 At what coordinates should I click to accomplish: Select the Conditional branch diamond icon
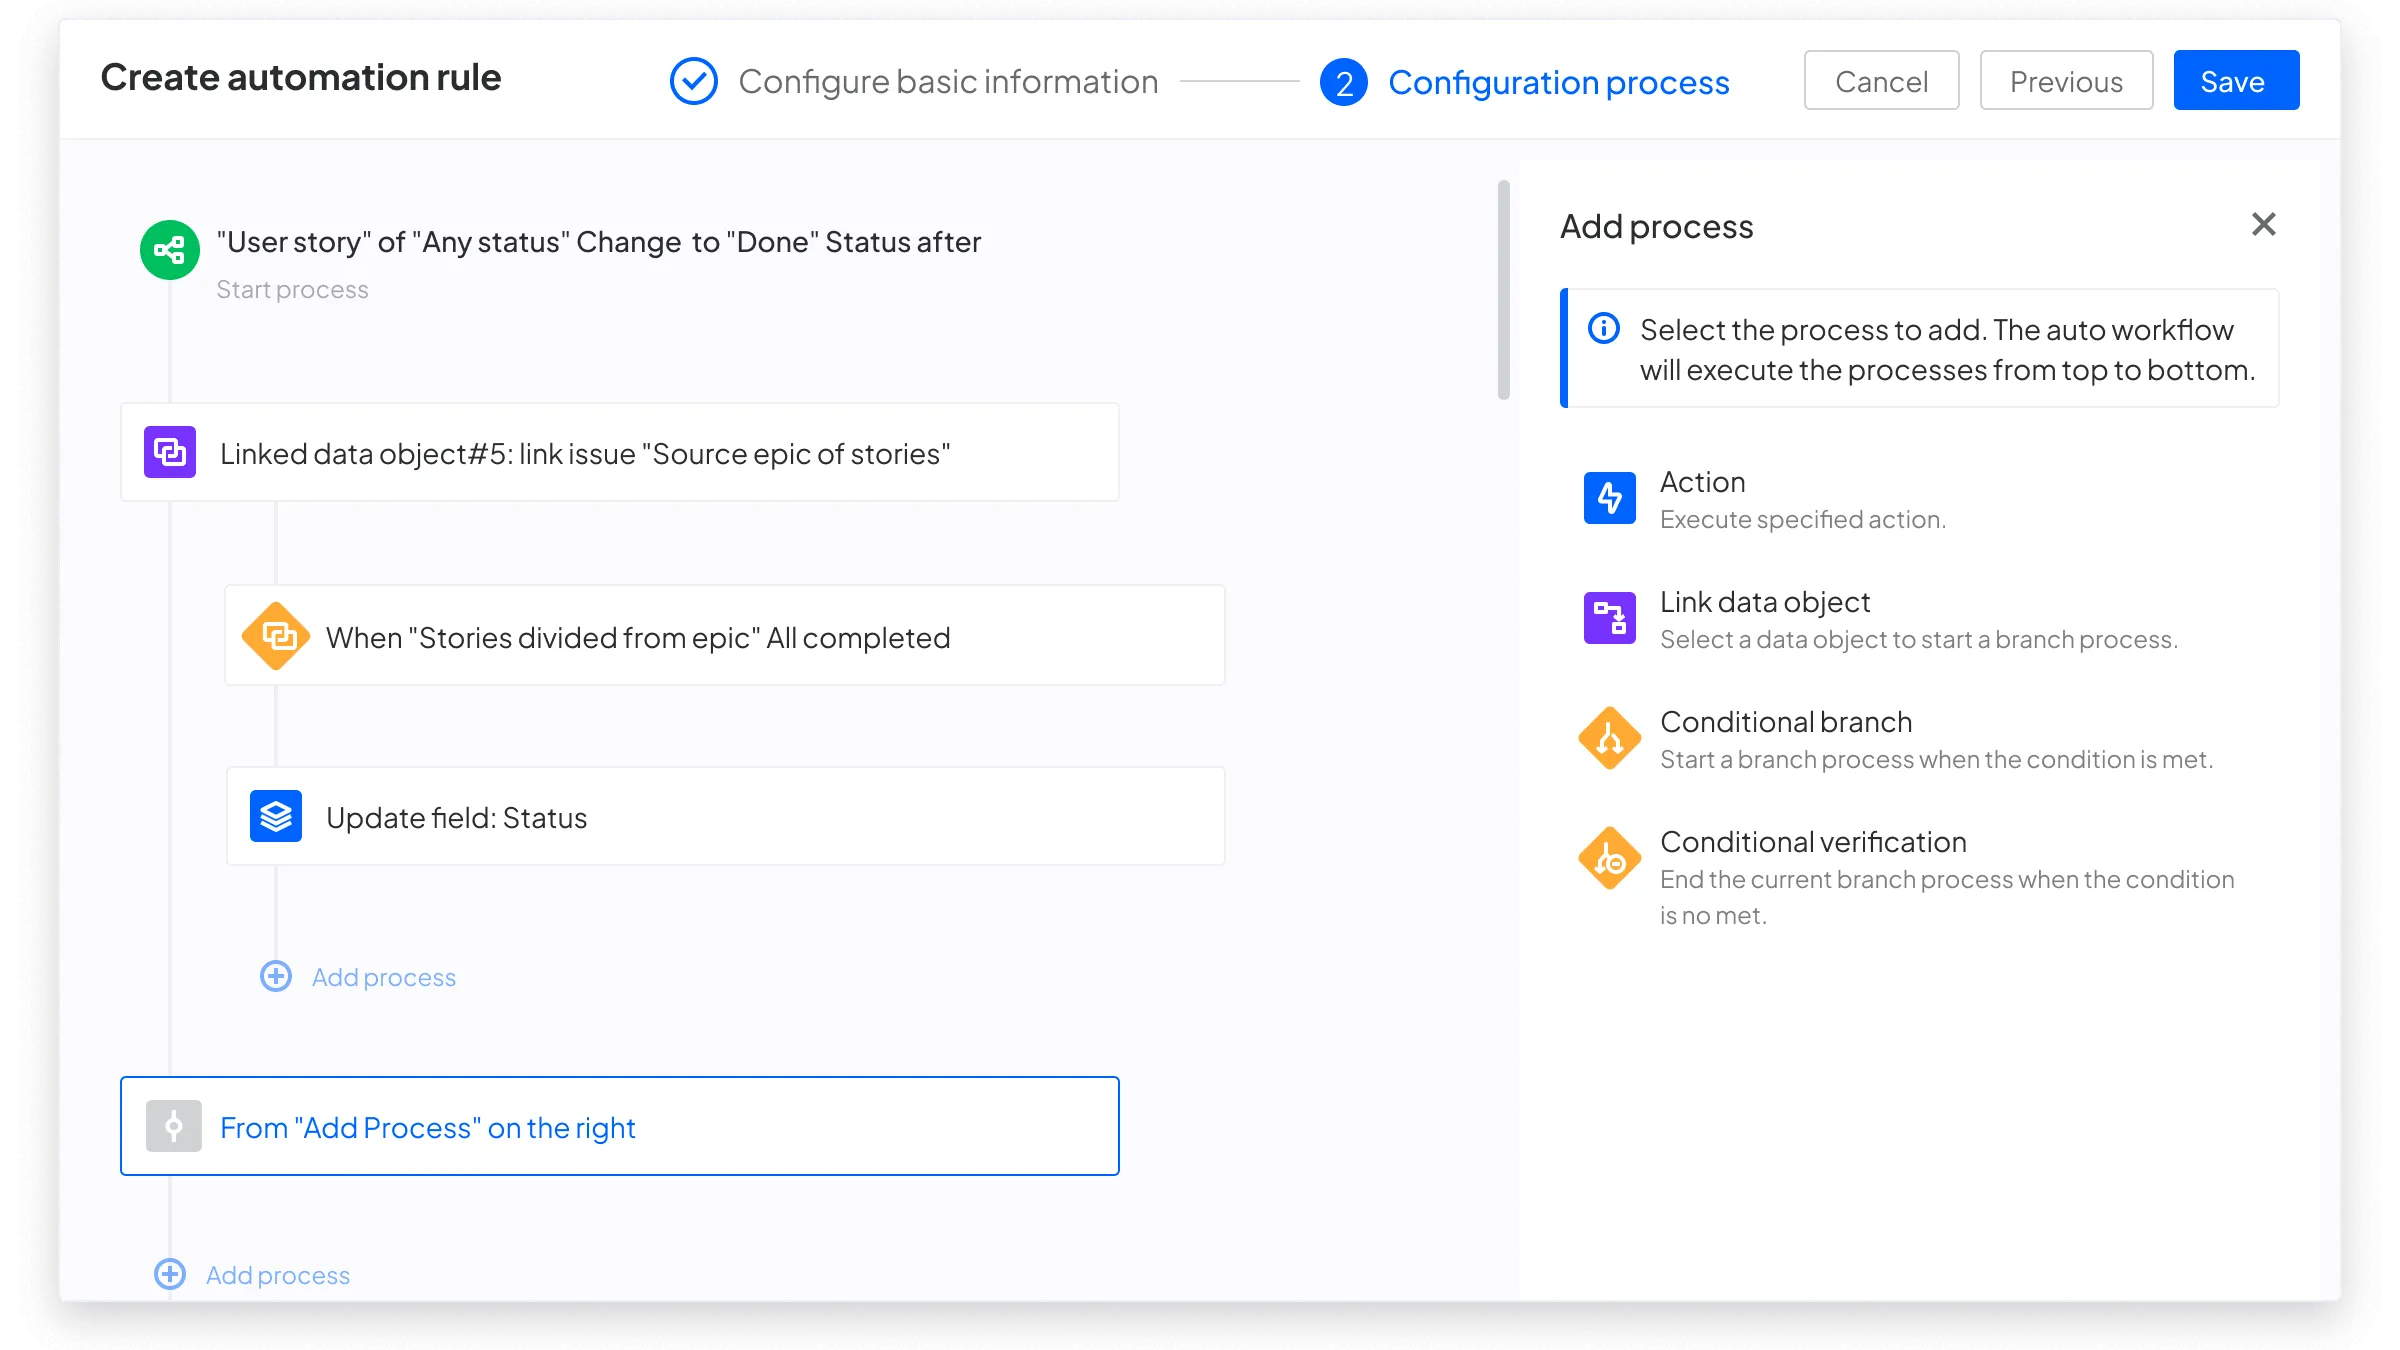[x=1609, y=738]
